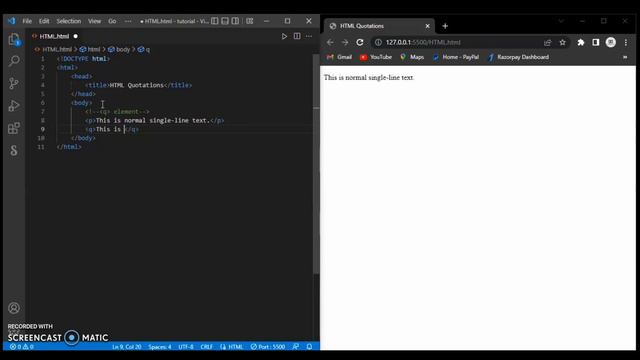Screen dimensions: 640x360
Task: Click line 4 title text in editor
Action: [x=137, y=85]
